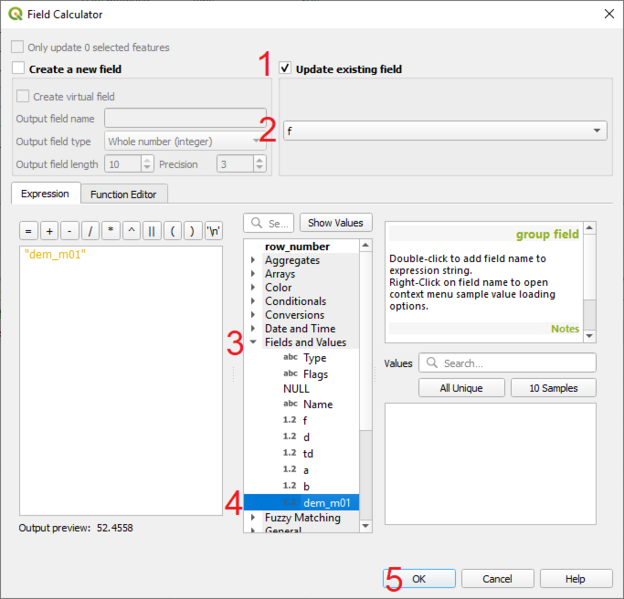Click the Values search field
This screenshot has width=624, height=599.
(x=507, y=363)
